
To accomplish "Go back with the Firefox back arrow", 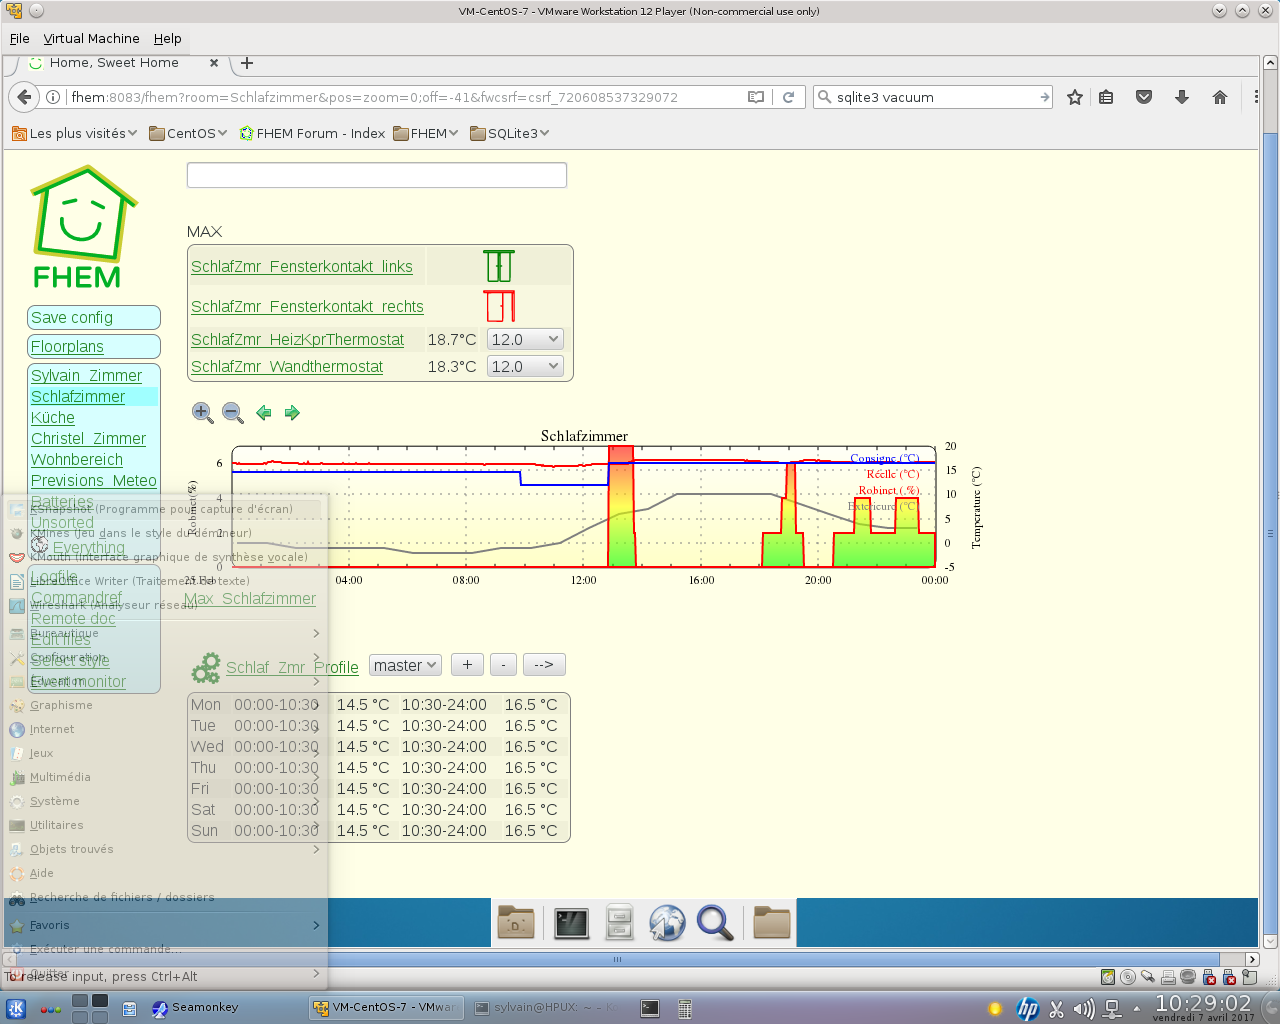I will [x=24, y=97].
